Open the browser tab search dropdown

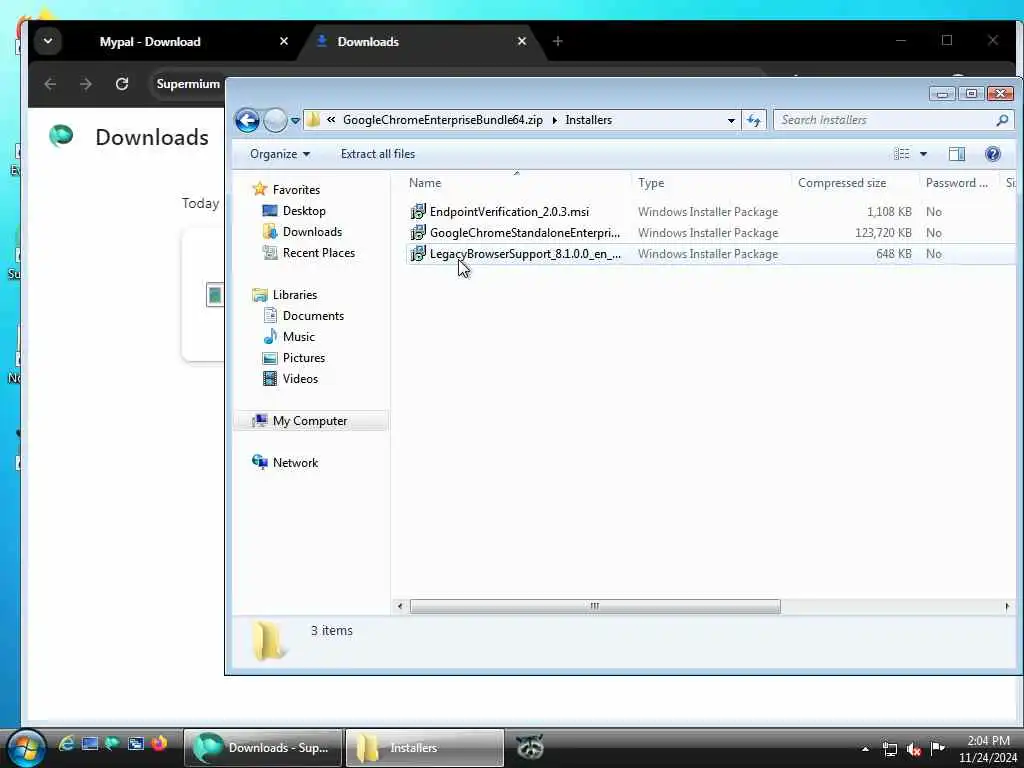click(x=48, y=40)
